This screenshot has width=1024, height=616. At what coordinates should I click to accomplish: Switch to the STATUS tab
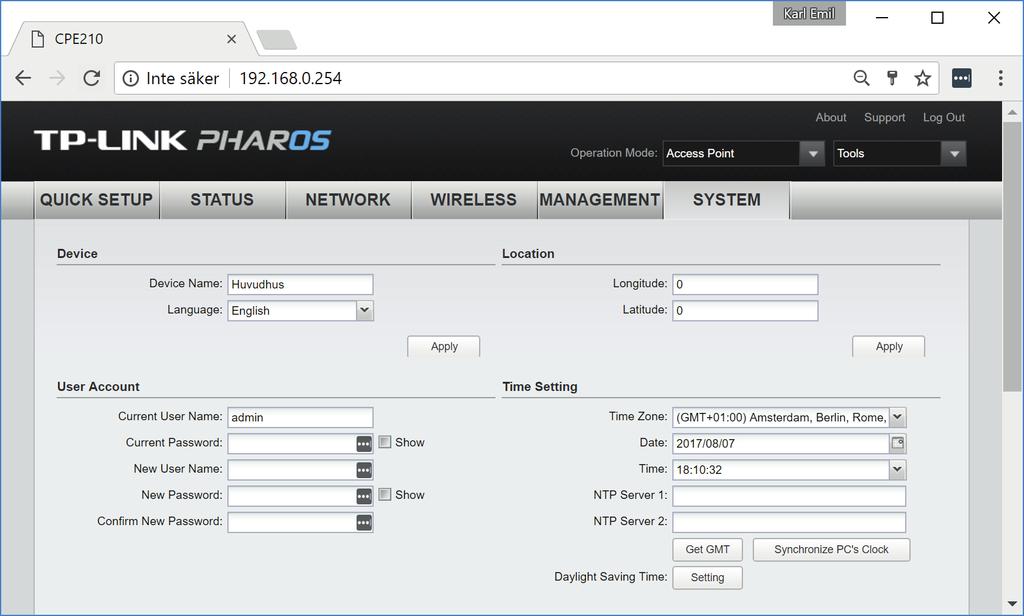tap(222, 200)
